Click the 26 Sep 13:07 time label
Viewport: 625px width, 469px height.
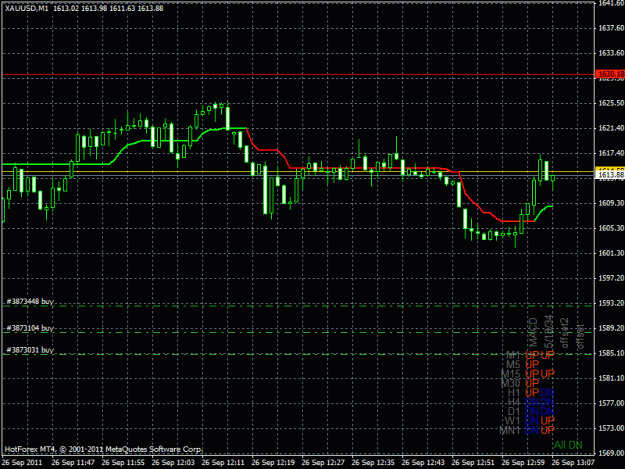573,463
